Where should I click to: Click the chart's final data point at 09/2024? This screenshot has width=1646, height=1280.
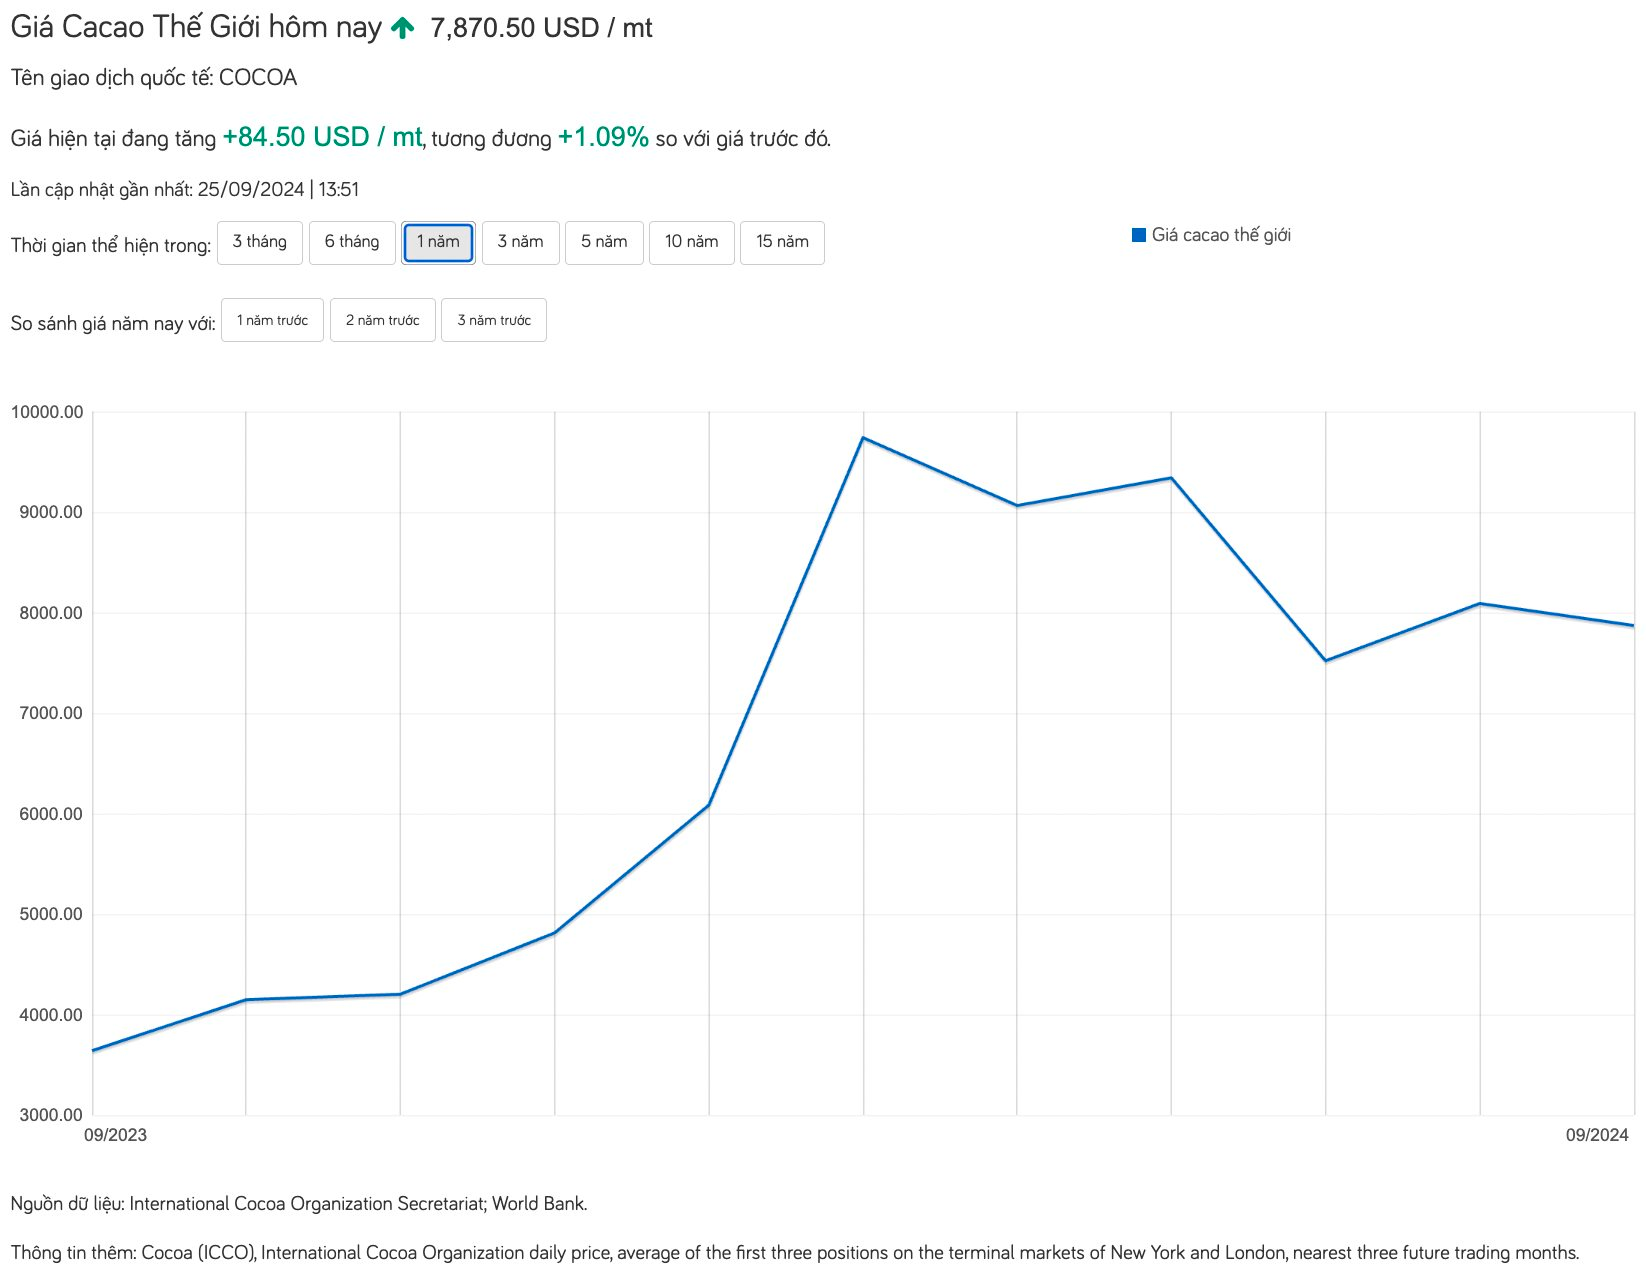tap(1633, 626)
